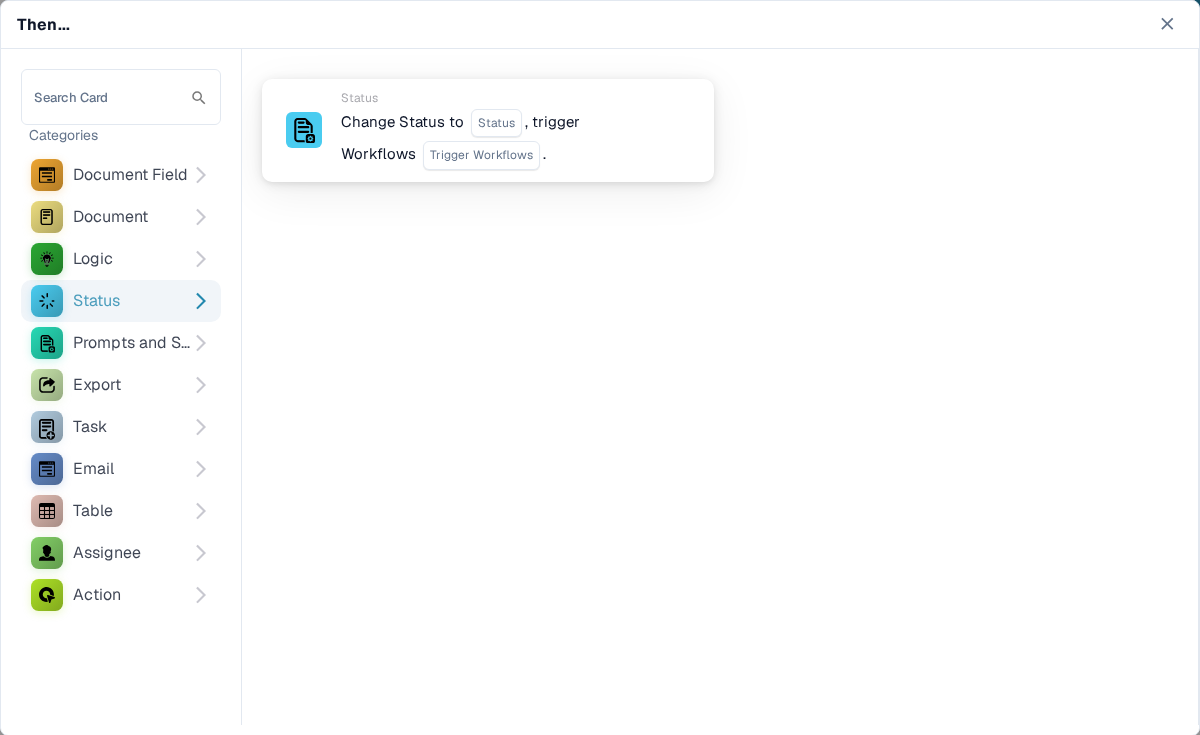Screen dimensions: 1200x735
Task: Expand the Action category chevron
Action: pos(201,595)
